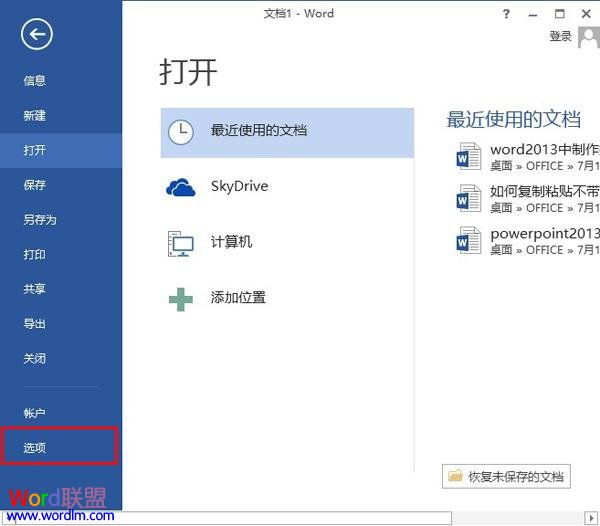The width and height of the screenshot is (600, 526).
Task: Choose 另存为 from the sidebar
Action: [x=40, y=220]
